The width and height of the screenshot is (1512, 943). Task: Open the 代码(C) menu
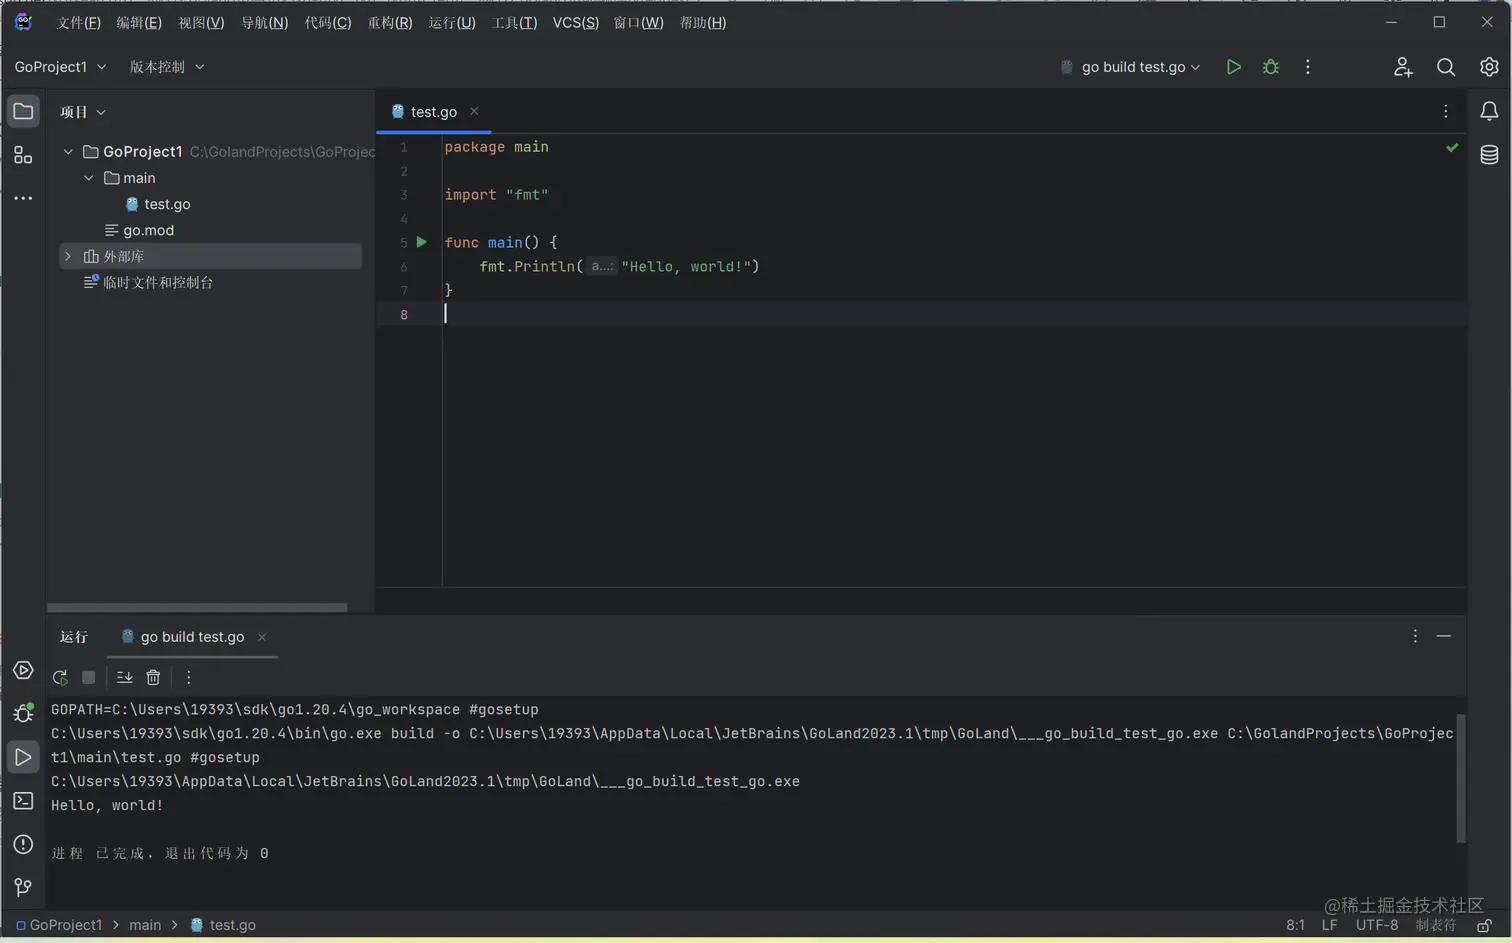328,22
